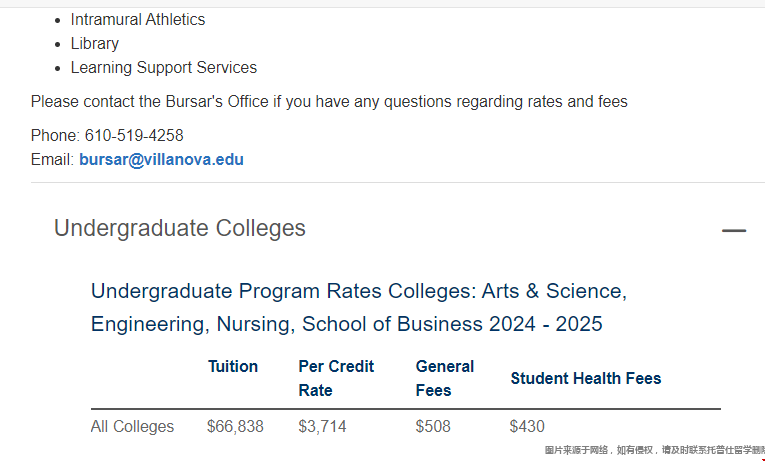765x461 pixels.
Task: Click the $66,838 tuition value
Action: pyautogui.click(x=235, y=426)
